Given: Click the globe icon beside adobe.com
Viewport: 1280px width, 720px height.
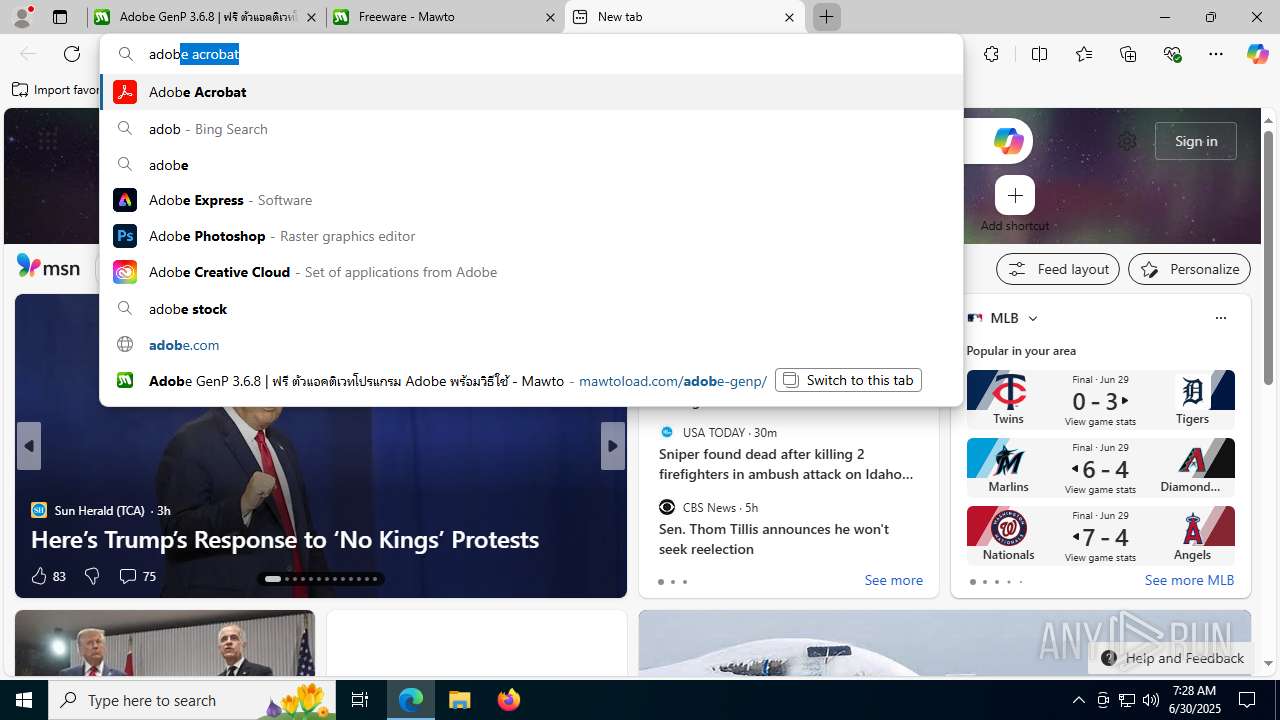Looking at the screenshot, I should click(x=125, y=344).
